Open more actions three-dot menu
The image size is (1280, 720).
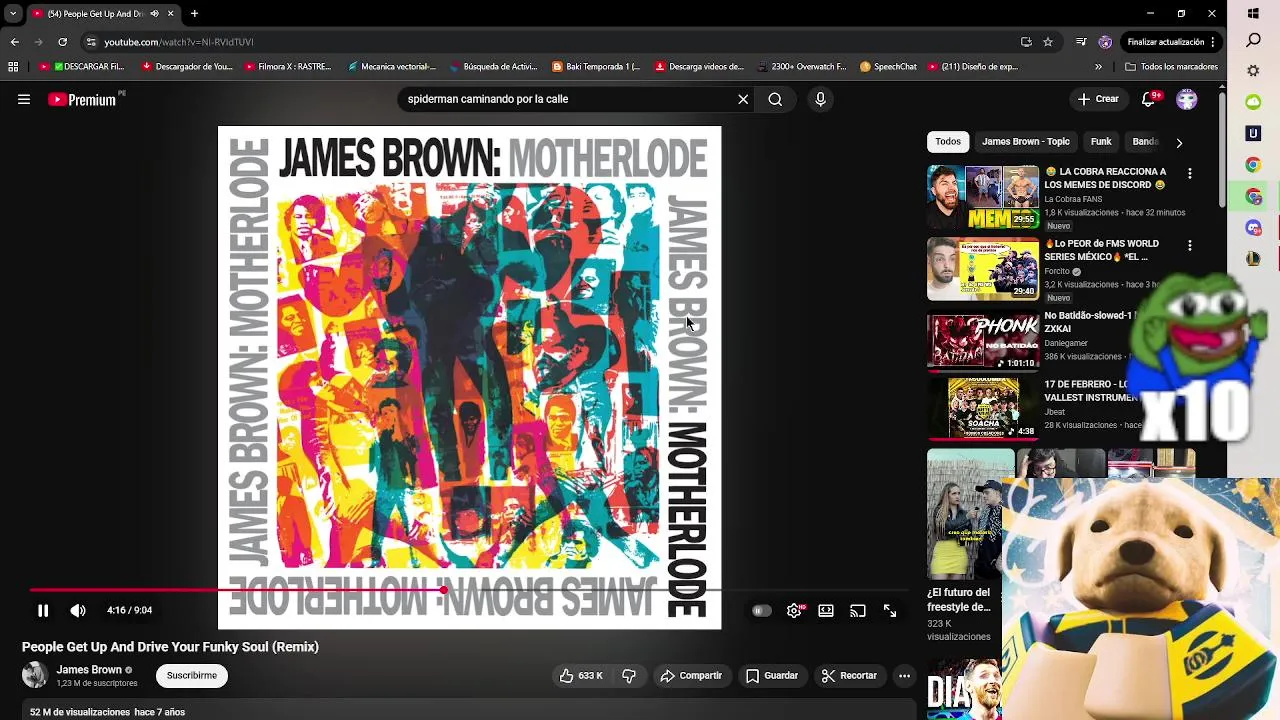pos(904,676)
